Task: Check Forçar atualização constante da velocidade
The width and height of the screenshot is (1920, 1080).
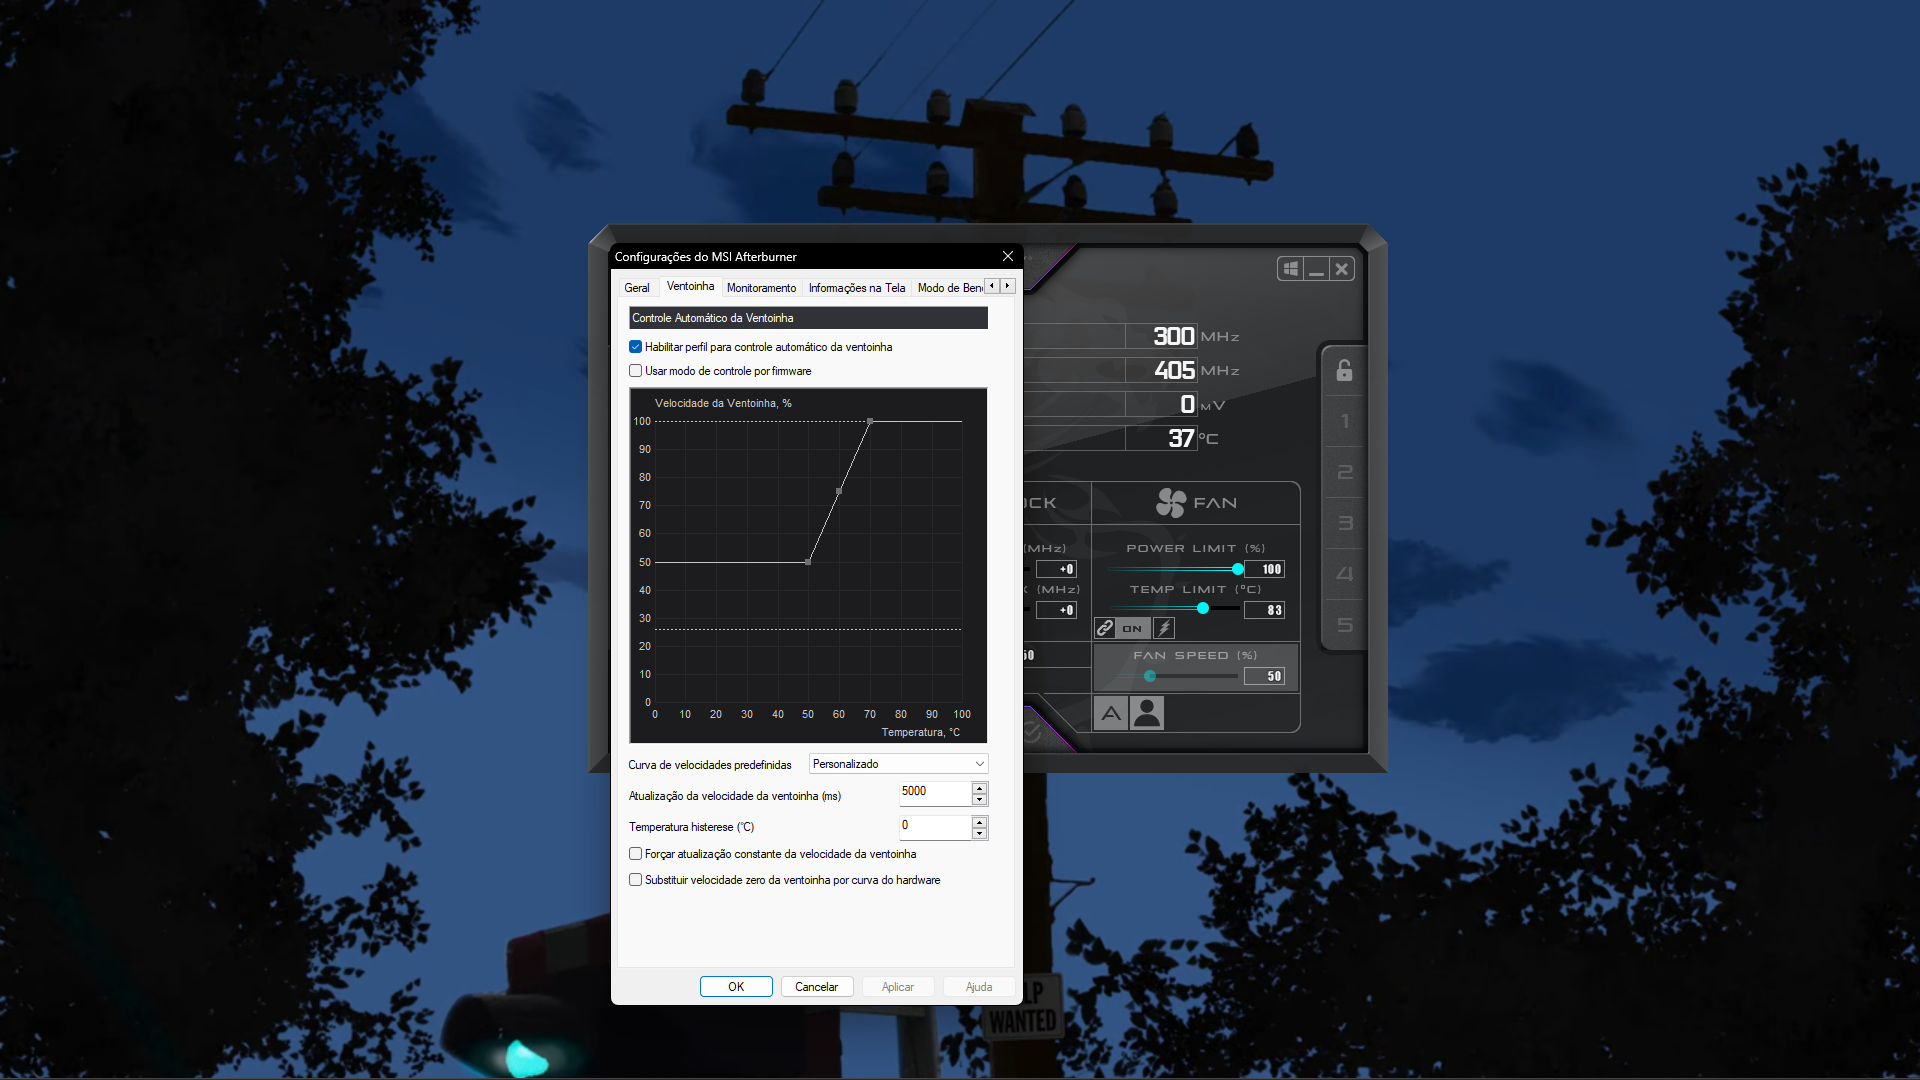Action: click(x=635, y=854)
